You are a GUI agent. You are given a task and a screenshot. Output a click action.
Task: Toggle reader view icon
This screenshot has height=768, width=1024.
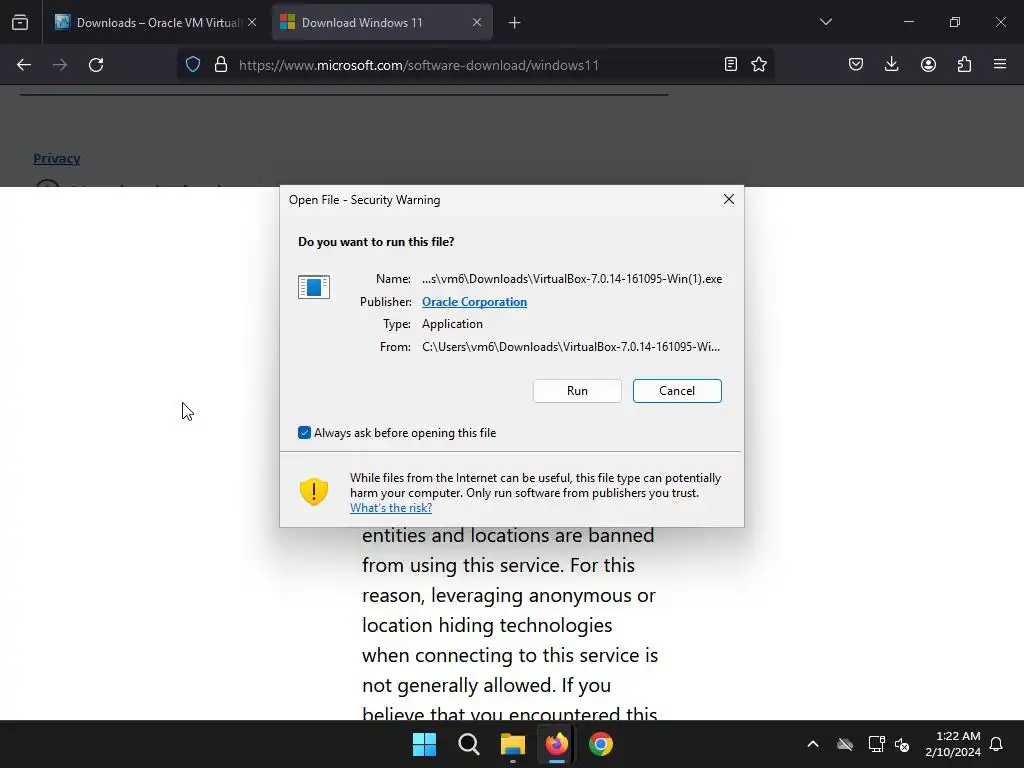pyautogui.click(x=731, y=64)
